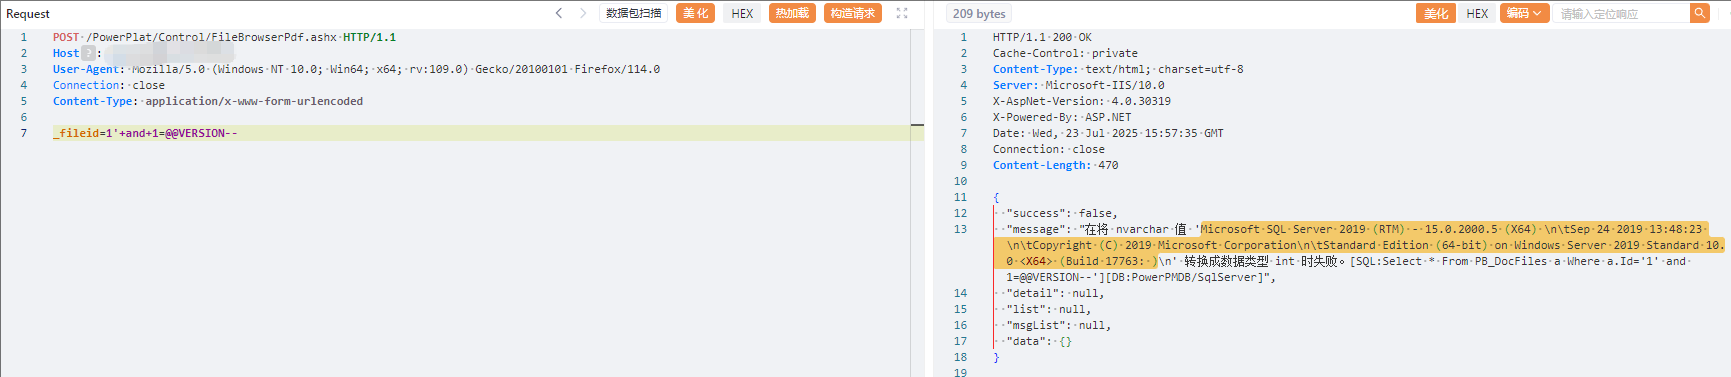The height and width of the screenshot is (377, 1731).
Task: Click the 构造请求 build request button
Action: (x=853, y=13)
